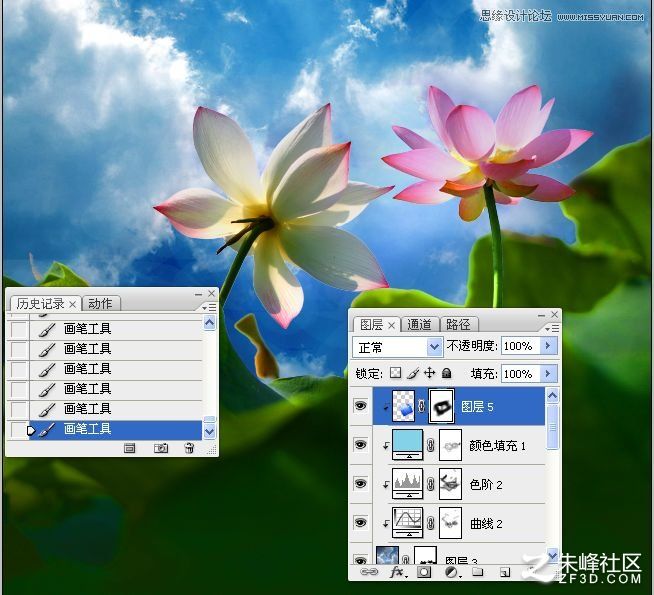Click the 不透明度 100% field
This screenshot has height=595, width=654.
click(521, 346)
